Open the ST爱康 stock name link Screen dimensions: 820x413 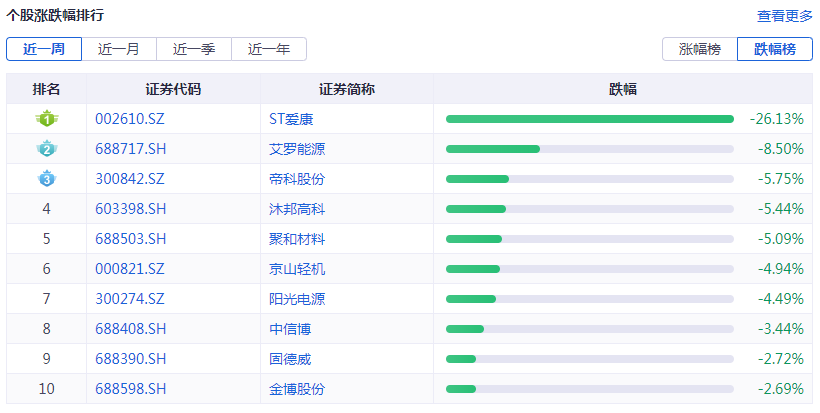[298, 119]
